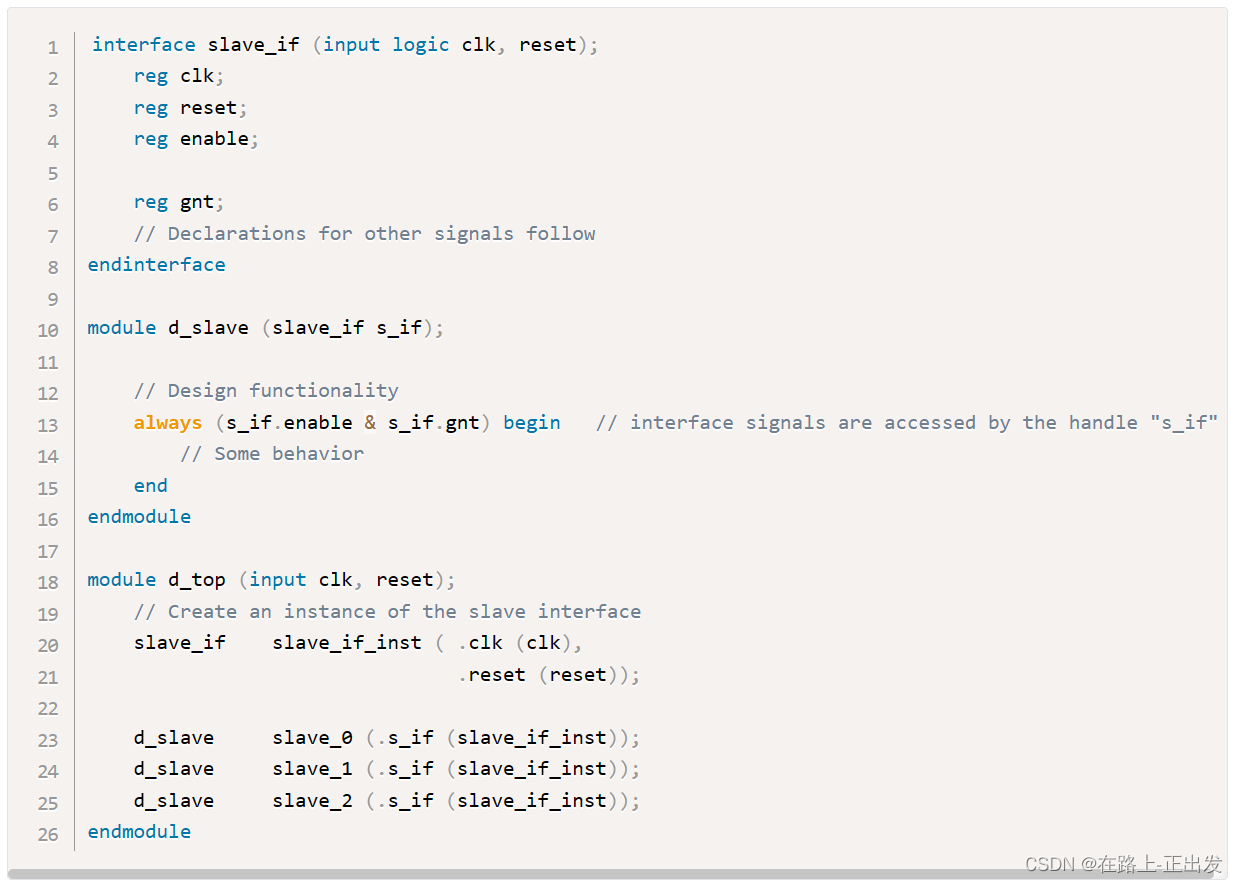The image size is (1238, 883).
Task: Click 'endinterface' keyword on line 8
Action: (156, 265)
